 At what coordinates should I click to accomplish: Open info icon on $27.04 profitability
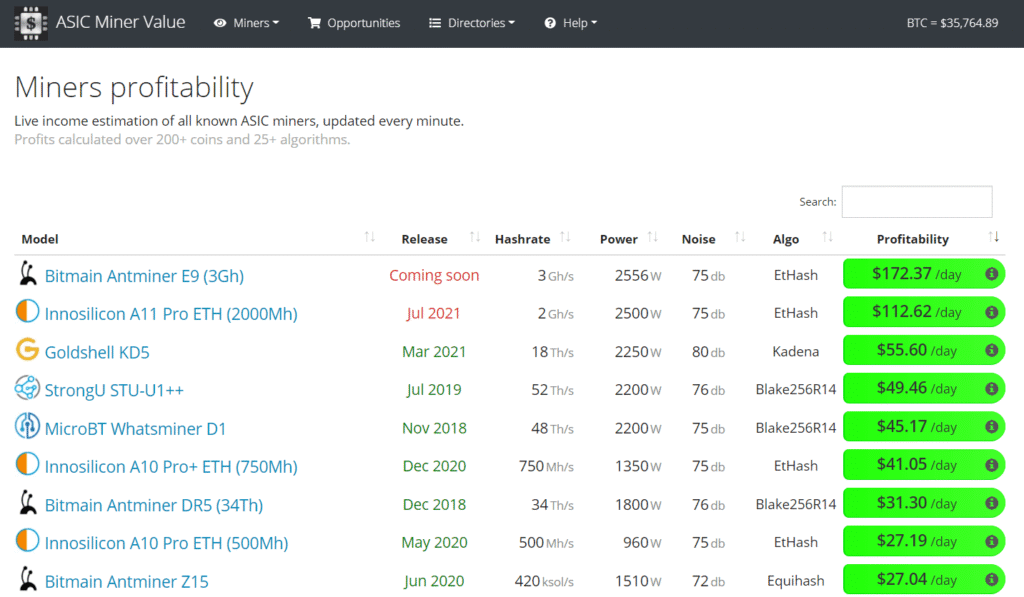coord(991,579)
